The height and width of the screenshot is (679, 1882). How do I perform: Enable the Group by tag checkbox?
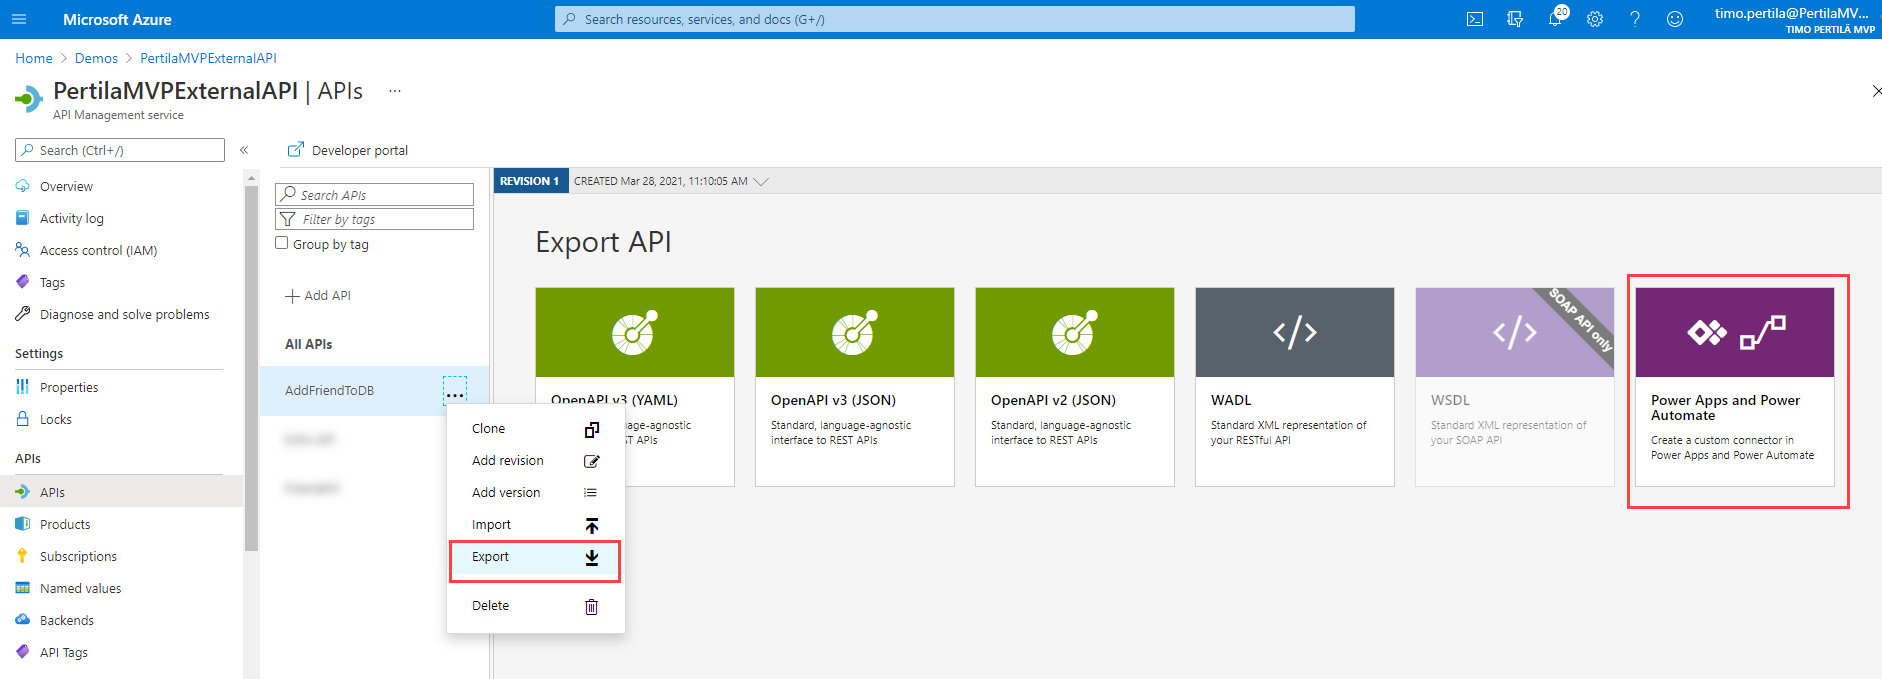[x=282, y=243]
